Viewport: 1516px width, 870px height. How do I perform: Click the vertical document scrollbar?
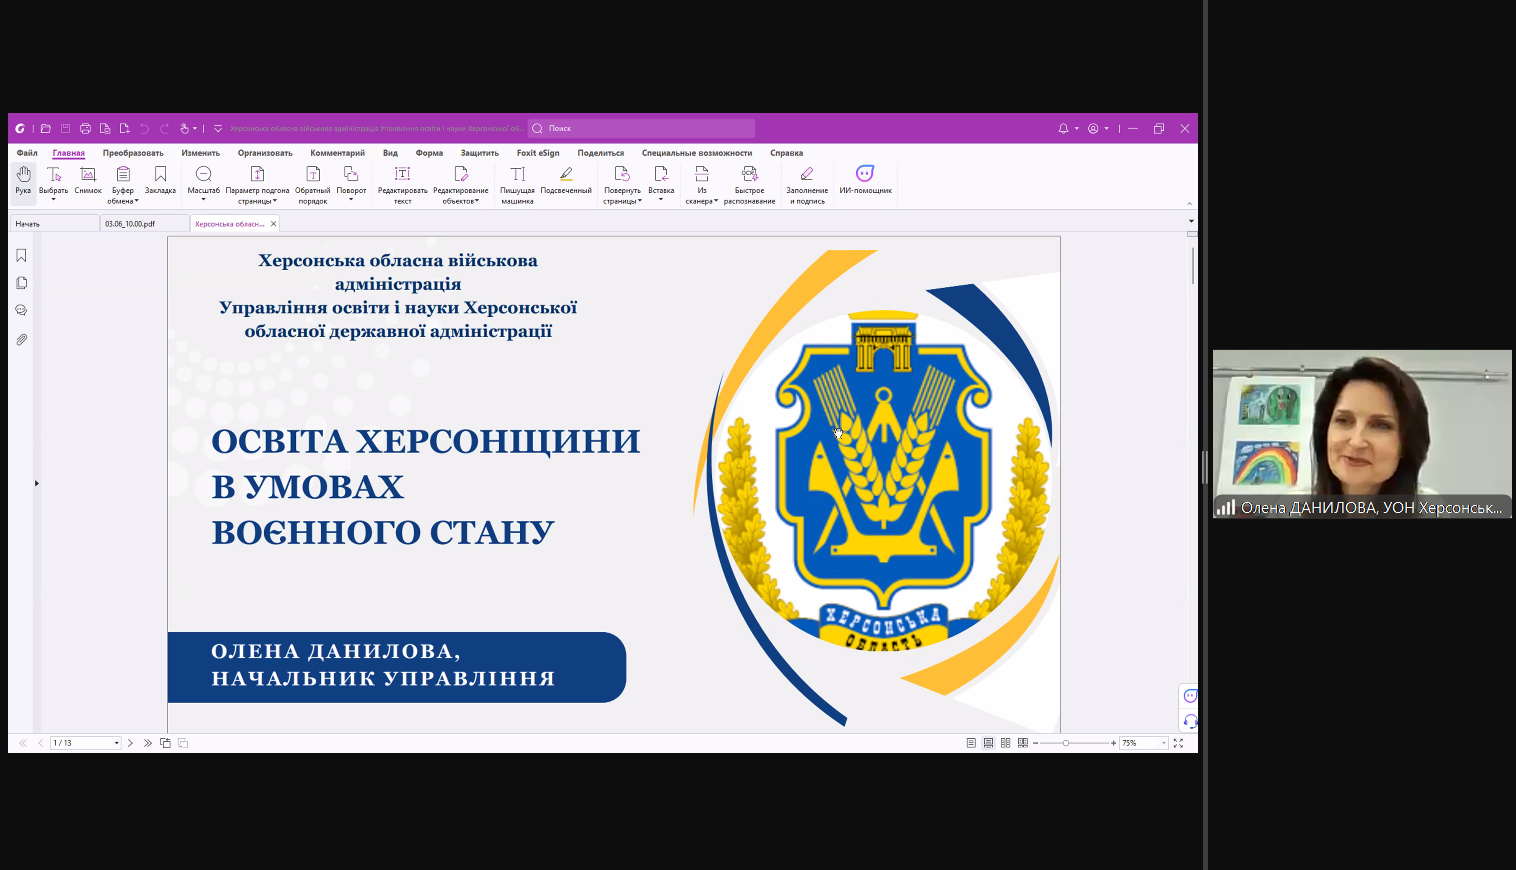(1192, 265)
